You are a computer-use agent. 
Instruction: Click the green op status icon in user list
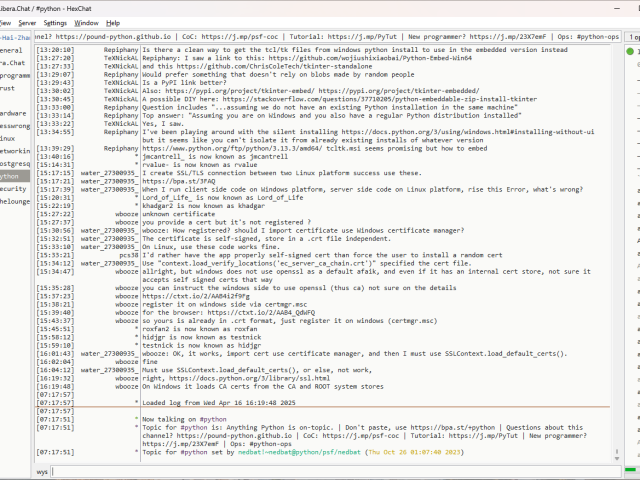[x=630, y=49]
